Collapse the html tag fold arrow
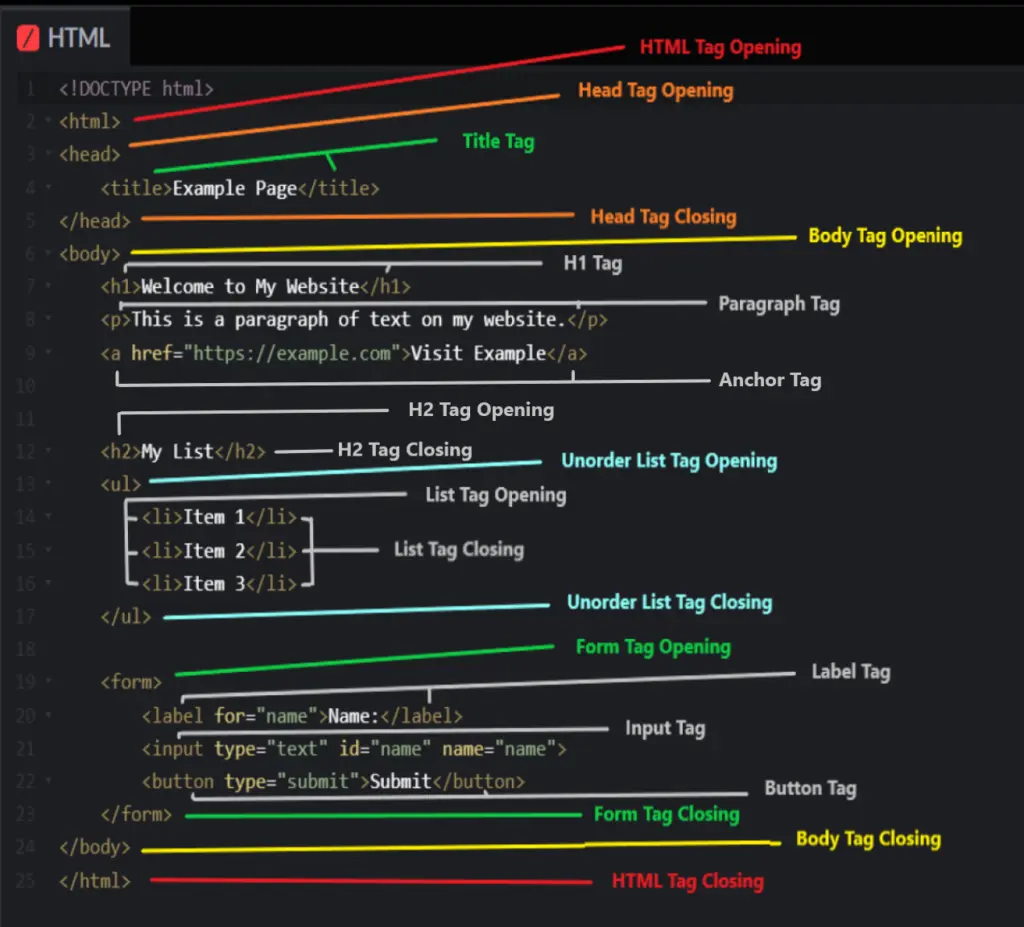1024x927 pixels. tap(47, 122)
